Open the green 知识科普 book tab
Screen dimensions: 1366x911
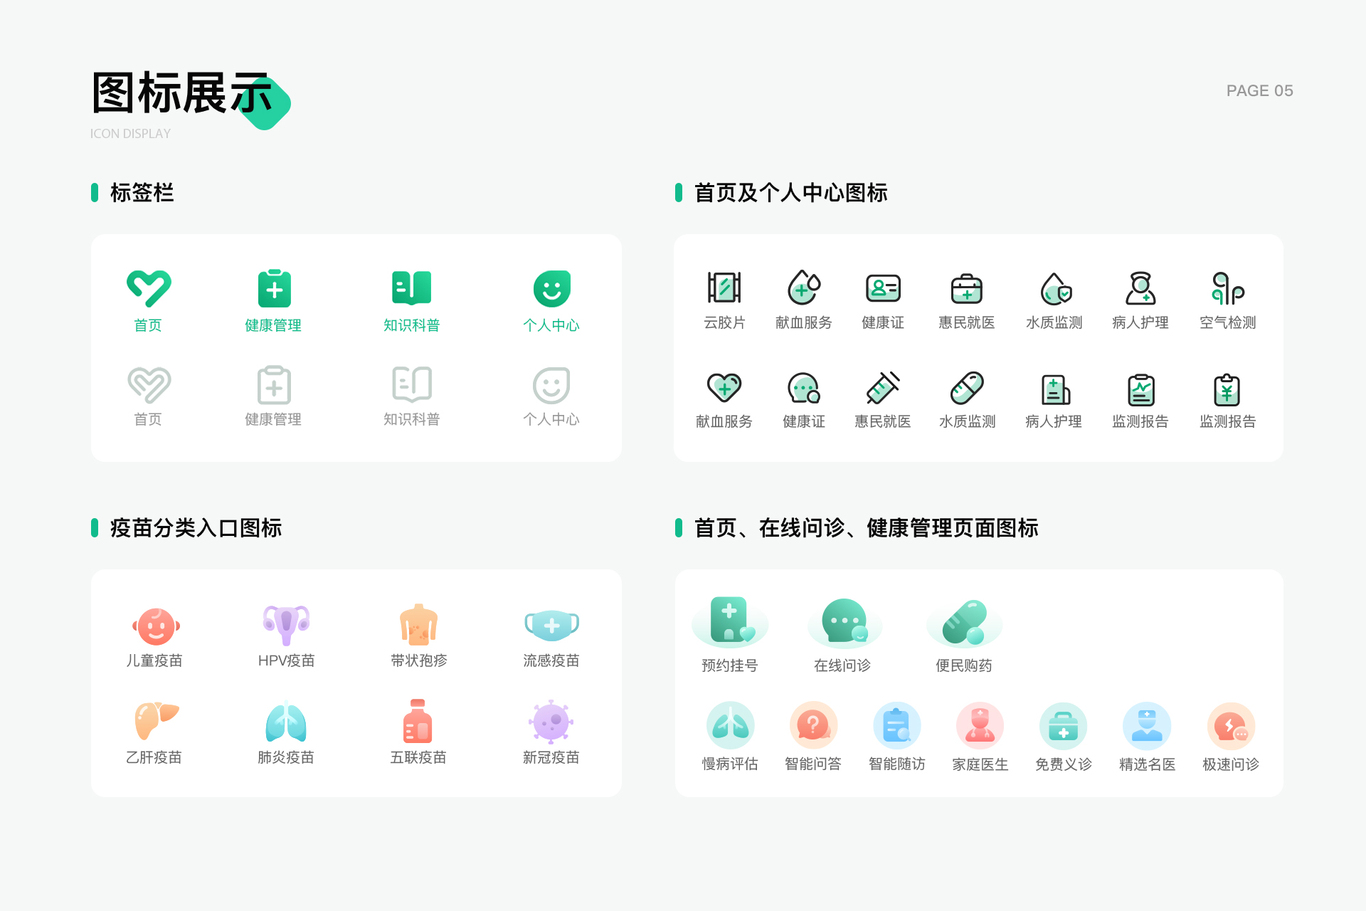411,288
